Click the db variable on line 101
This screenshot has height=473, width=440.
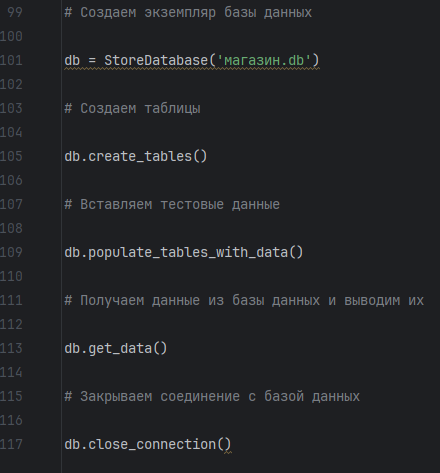point(72,60)
